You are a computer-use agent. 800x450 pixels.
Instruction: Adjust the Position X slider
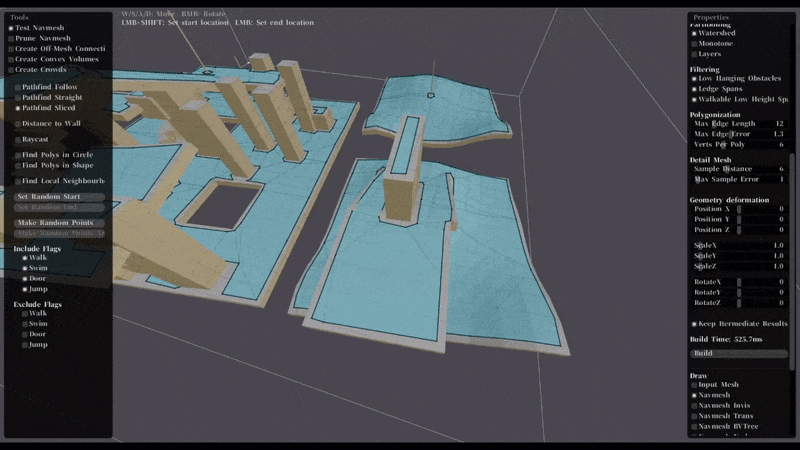pyautogui.click(x=739, y=209)
